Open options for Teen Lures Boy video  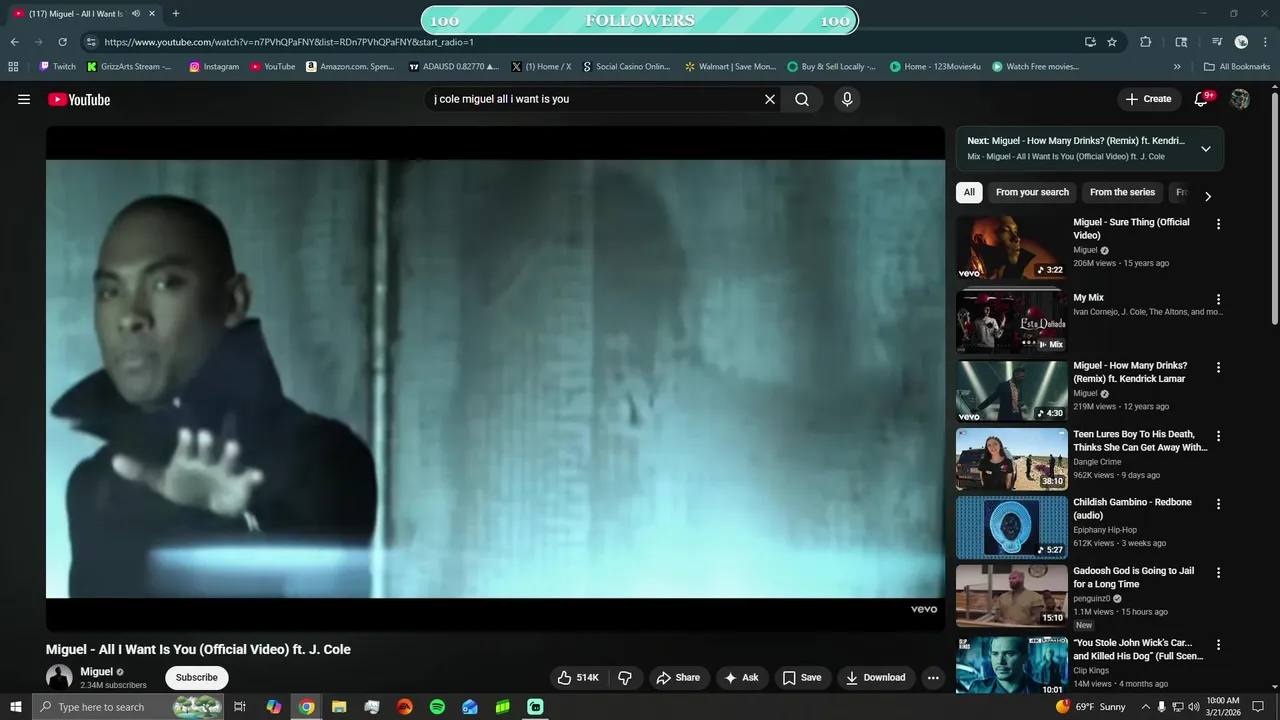(1218, 436)
